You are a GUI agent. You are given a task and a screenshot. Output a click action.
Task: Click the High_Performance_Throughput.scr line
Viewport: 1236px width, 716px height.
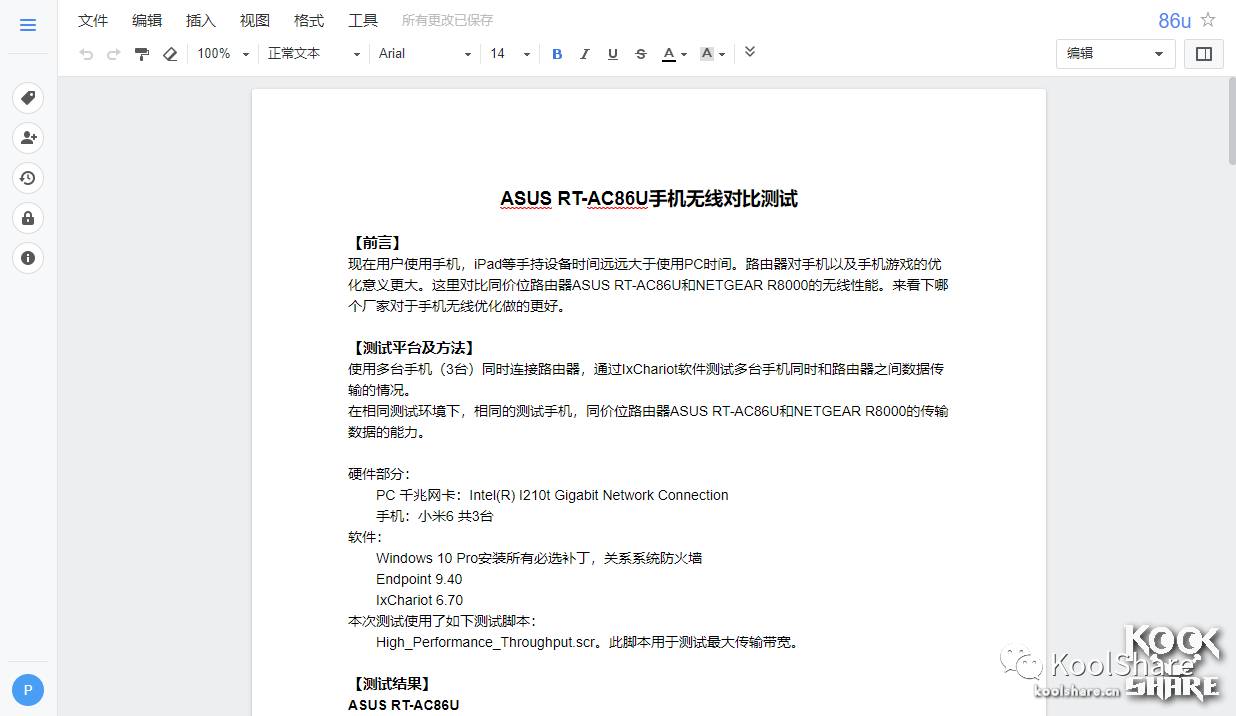pyautogui.click(x=588, y=642)
